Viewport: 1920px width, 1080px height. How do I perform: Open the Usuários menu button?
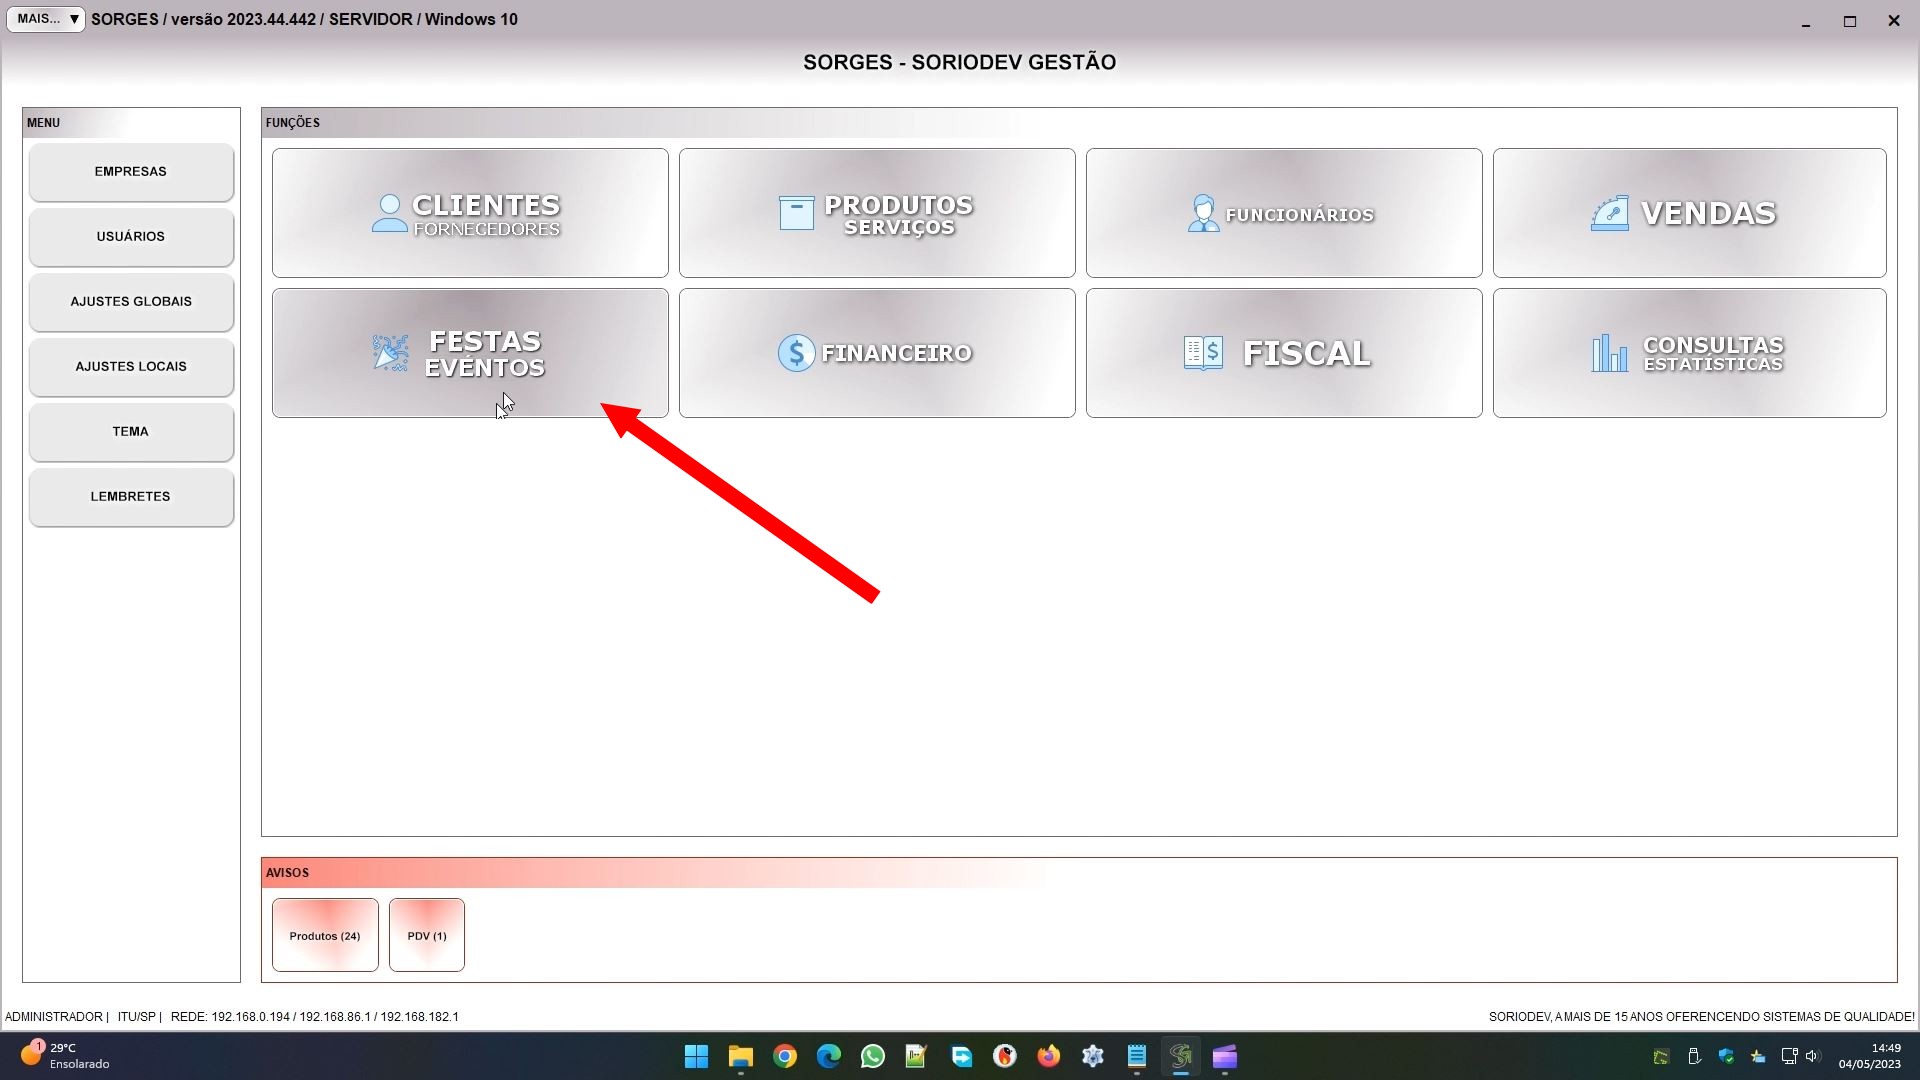[131, 237]
